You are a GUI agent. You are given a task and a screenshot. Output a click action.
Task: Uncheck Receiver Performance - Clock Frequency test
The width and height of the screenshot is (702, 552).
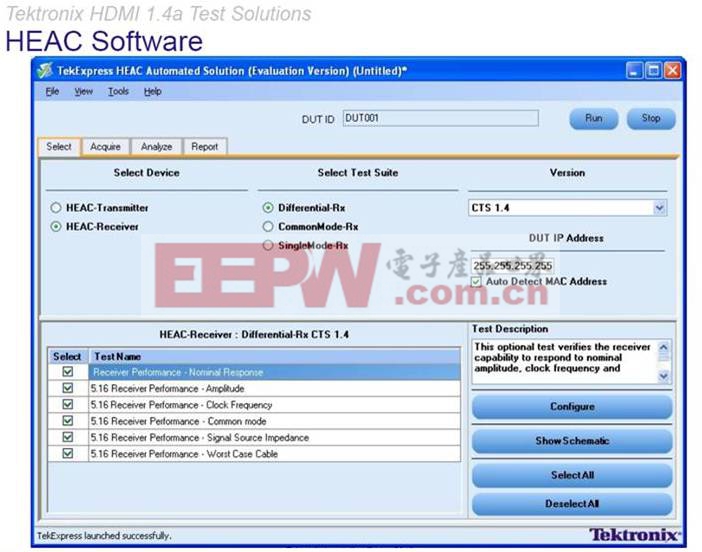pos(68,405)
